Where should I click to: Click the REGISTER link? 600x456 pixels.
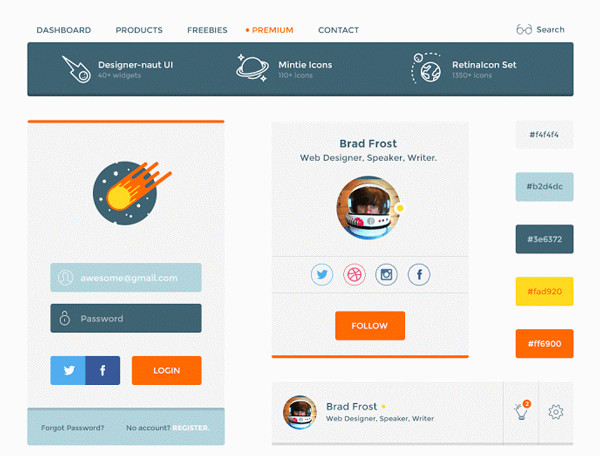coord(191,428)
